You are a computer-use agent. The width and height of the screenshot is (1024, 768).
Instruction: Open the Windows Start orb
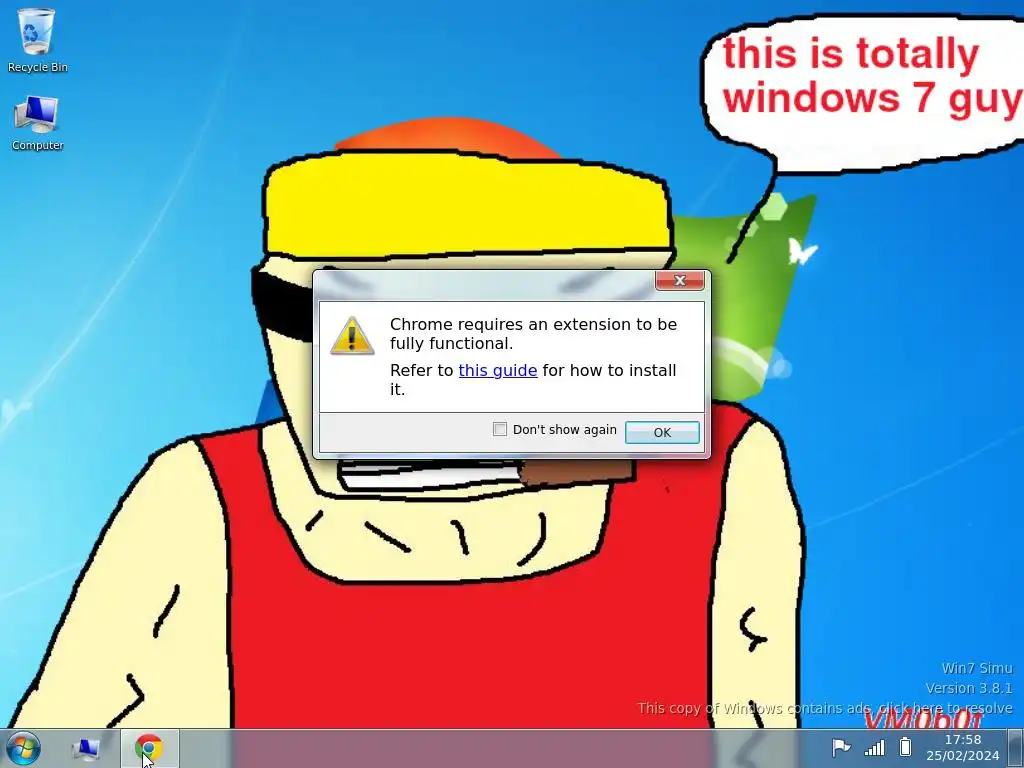(23, 748)
